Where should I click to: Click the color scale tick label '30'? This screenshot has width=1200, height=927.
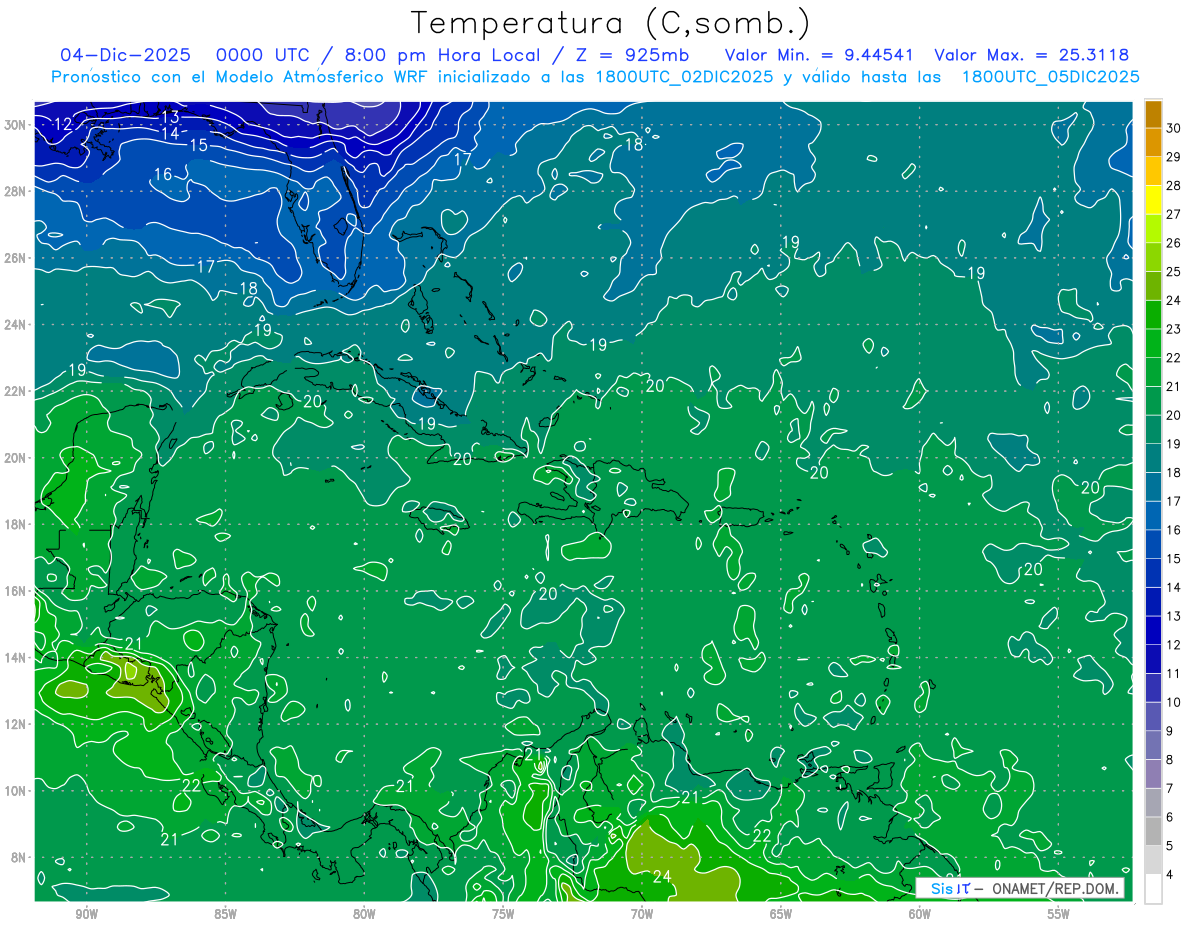coord(1174,128)
